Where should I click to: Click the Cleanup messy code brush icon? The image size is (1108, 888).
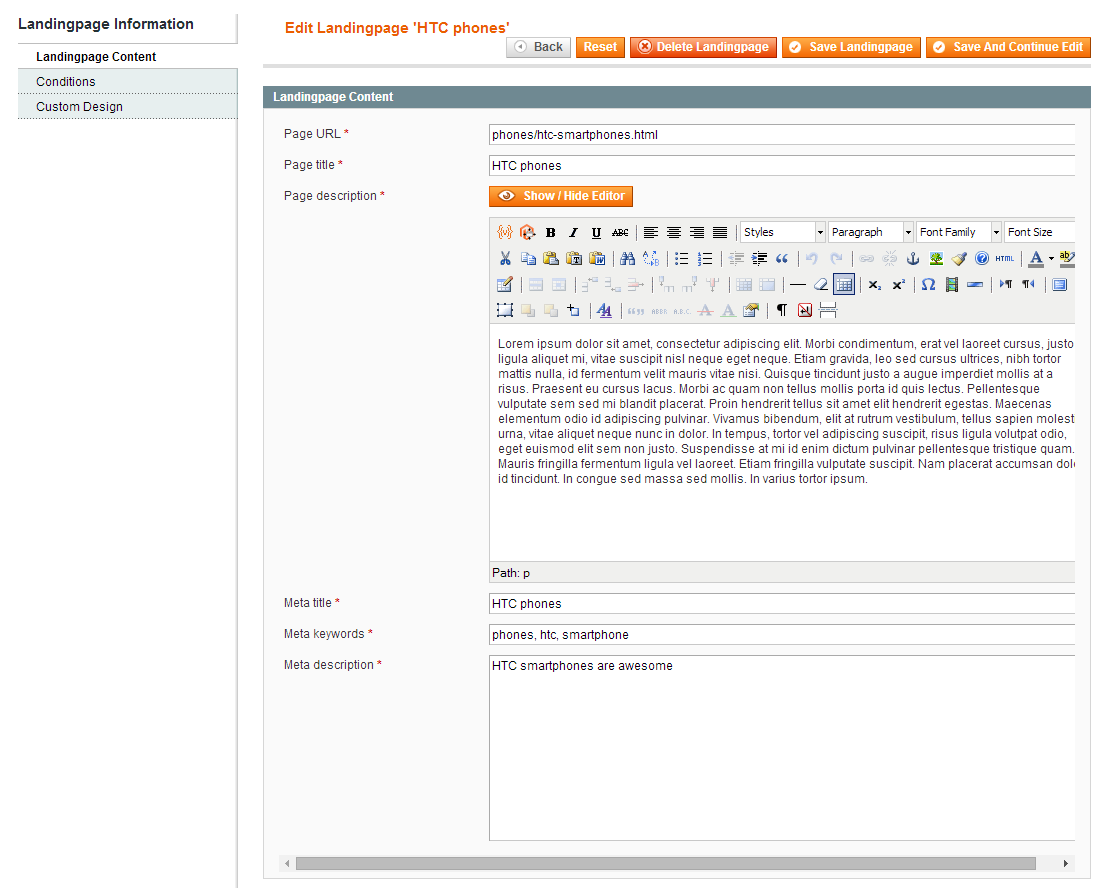point(959,259)
